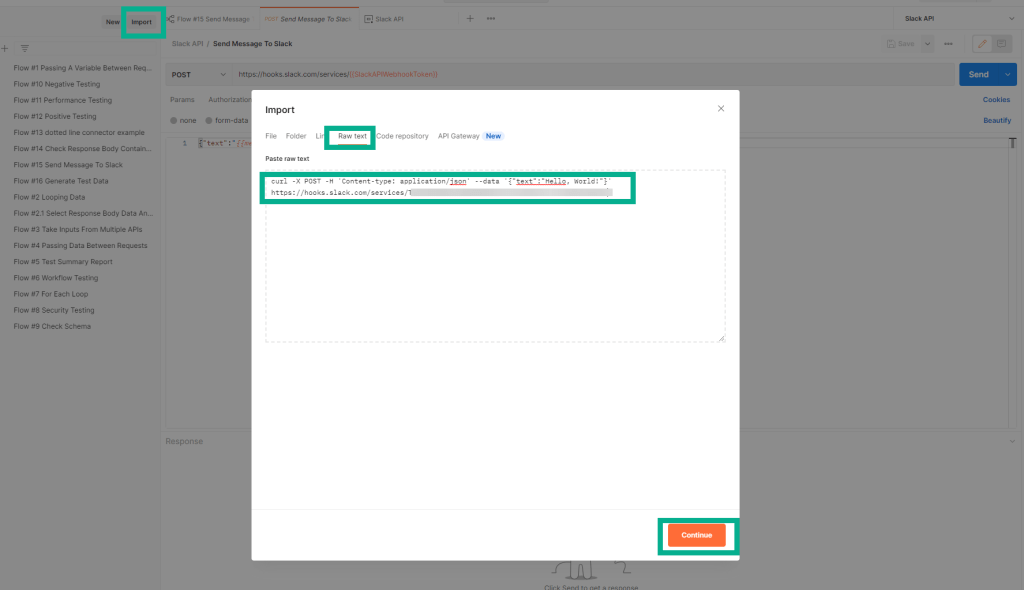
Task: Switch to the Code repository import tab
Action: [x=402, y=136]
